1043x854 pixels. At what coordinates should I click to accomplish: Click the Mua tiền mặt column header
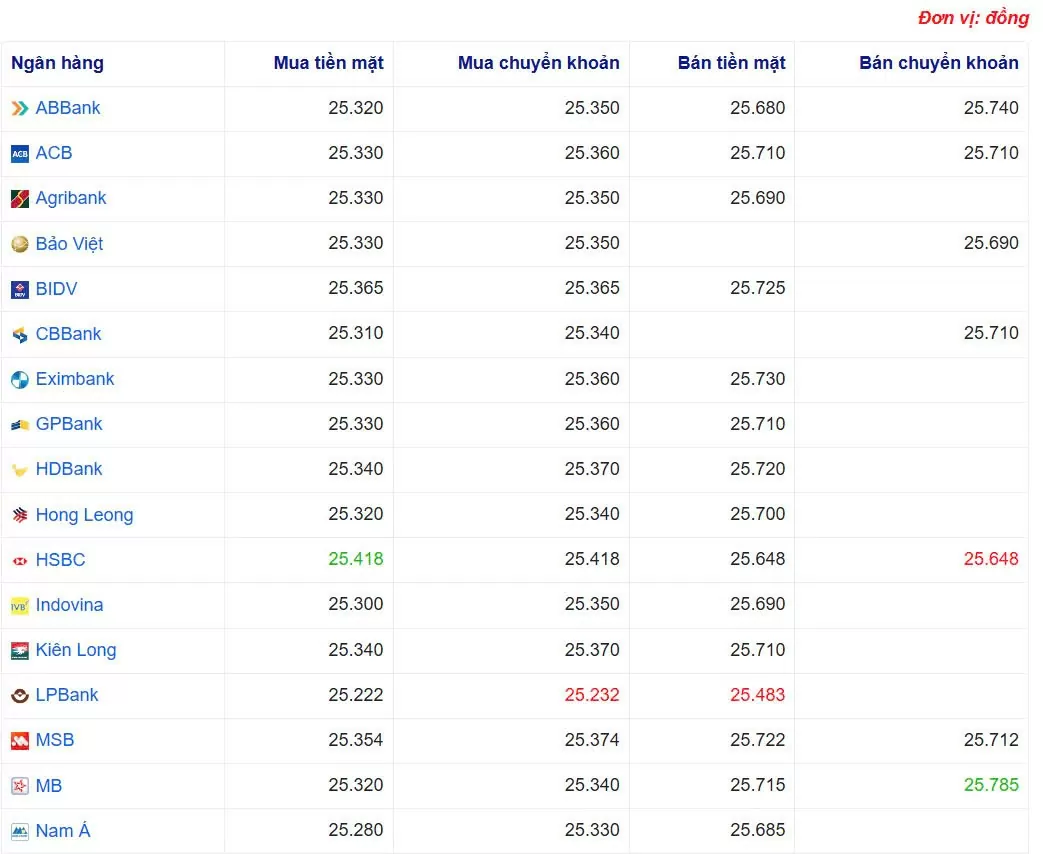[x=328, y=63]
